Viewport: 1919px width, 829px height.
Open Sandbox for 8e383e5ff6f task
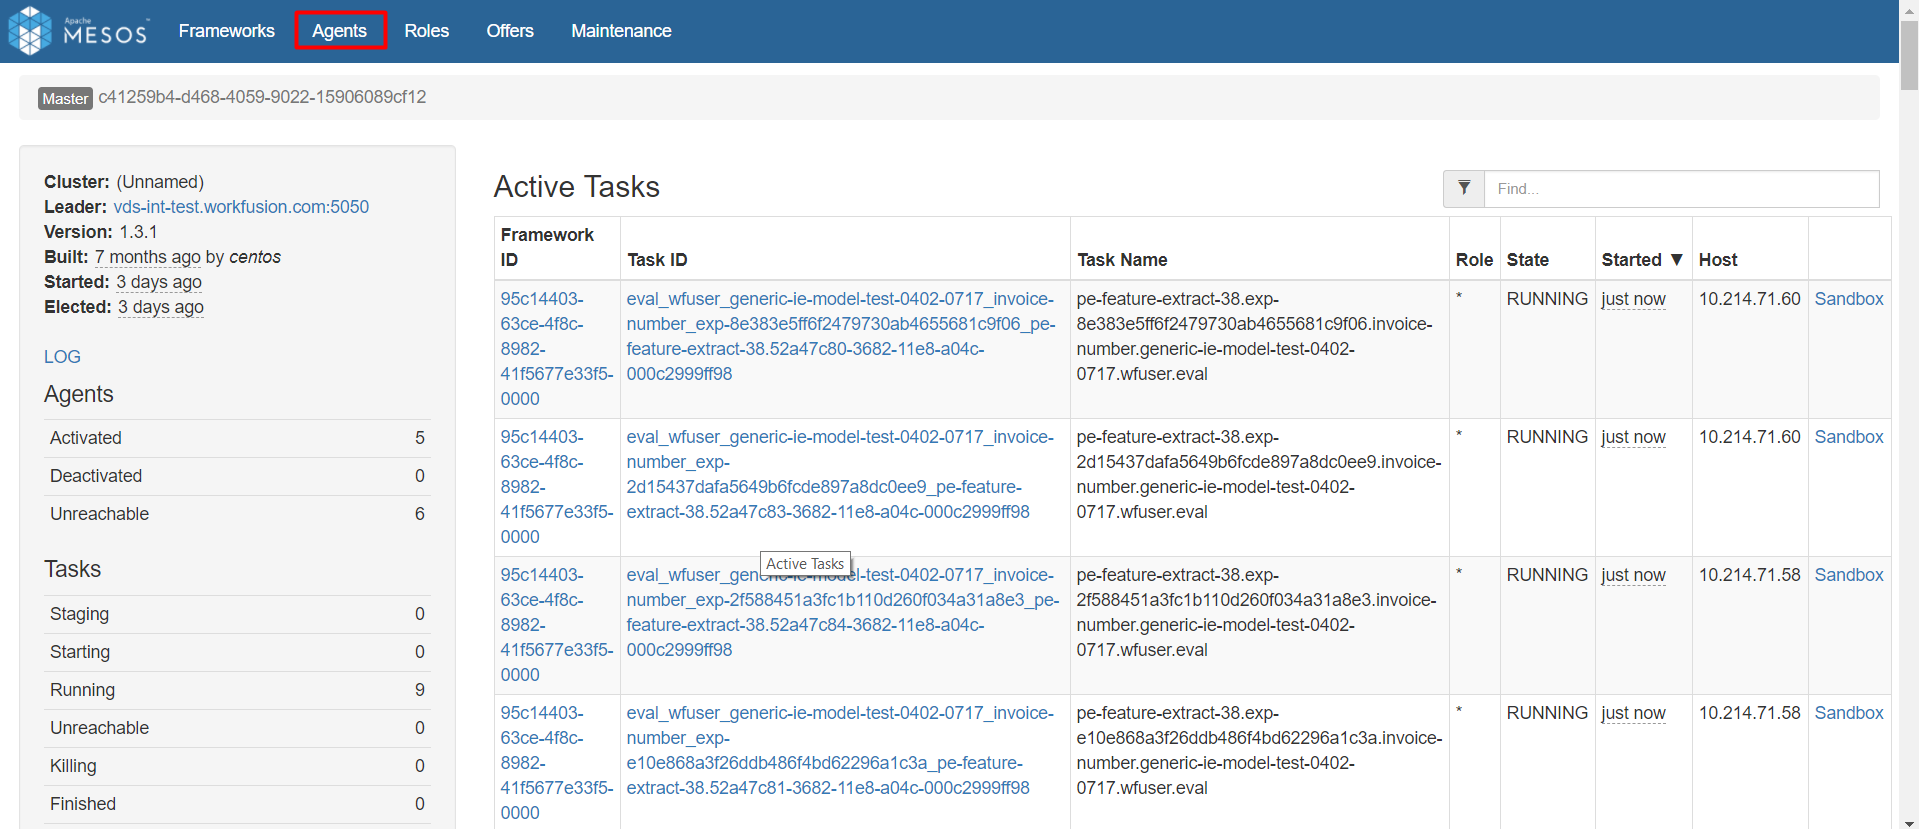click(x=1849, y=299)
